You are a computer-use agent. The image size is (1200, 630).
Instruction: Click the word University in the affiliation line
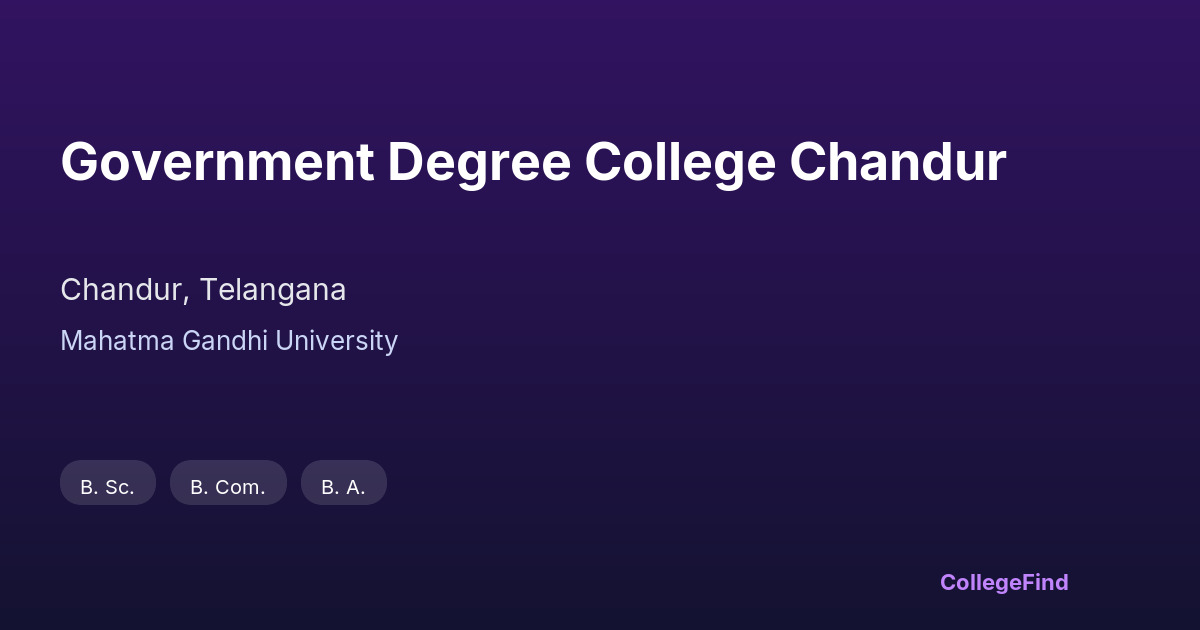coord(336,341)
